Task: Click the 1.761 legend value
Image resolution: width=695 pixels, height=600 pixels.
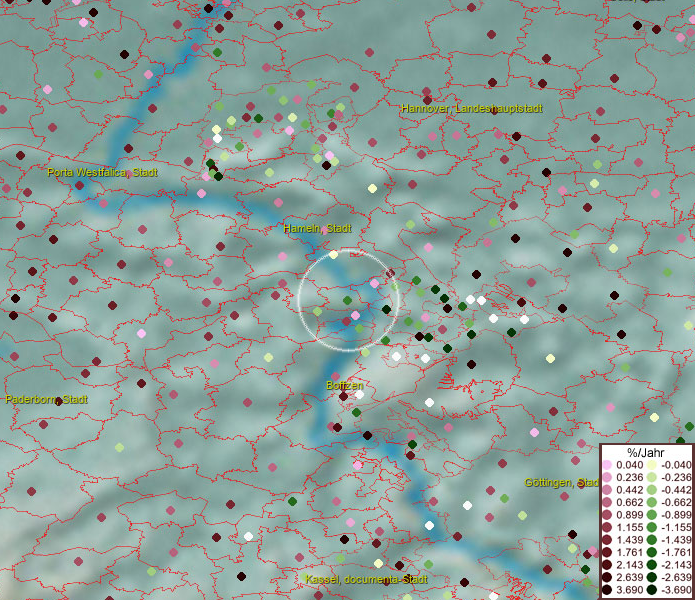Action: point(629,553)
